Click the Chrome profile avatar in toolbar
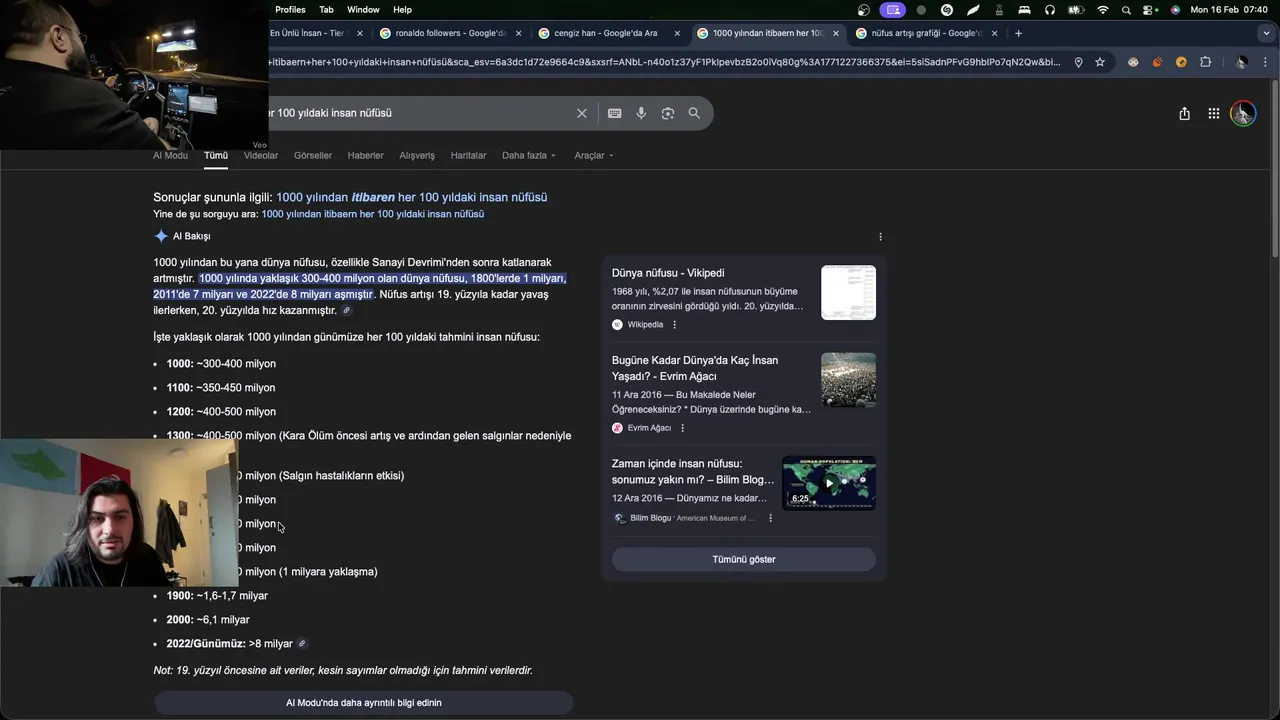This screenshot has width=1280, height=720. tap(1241, 62)
